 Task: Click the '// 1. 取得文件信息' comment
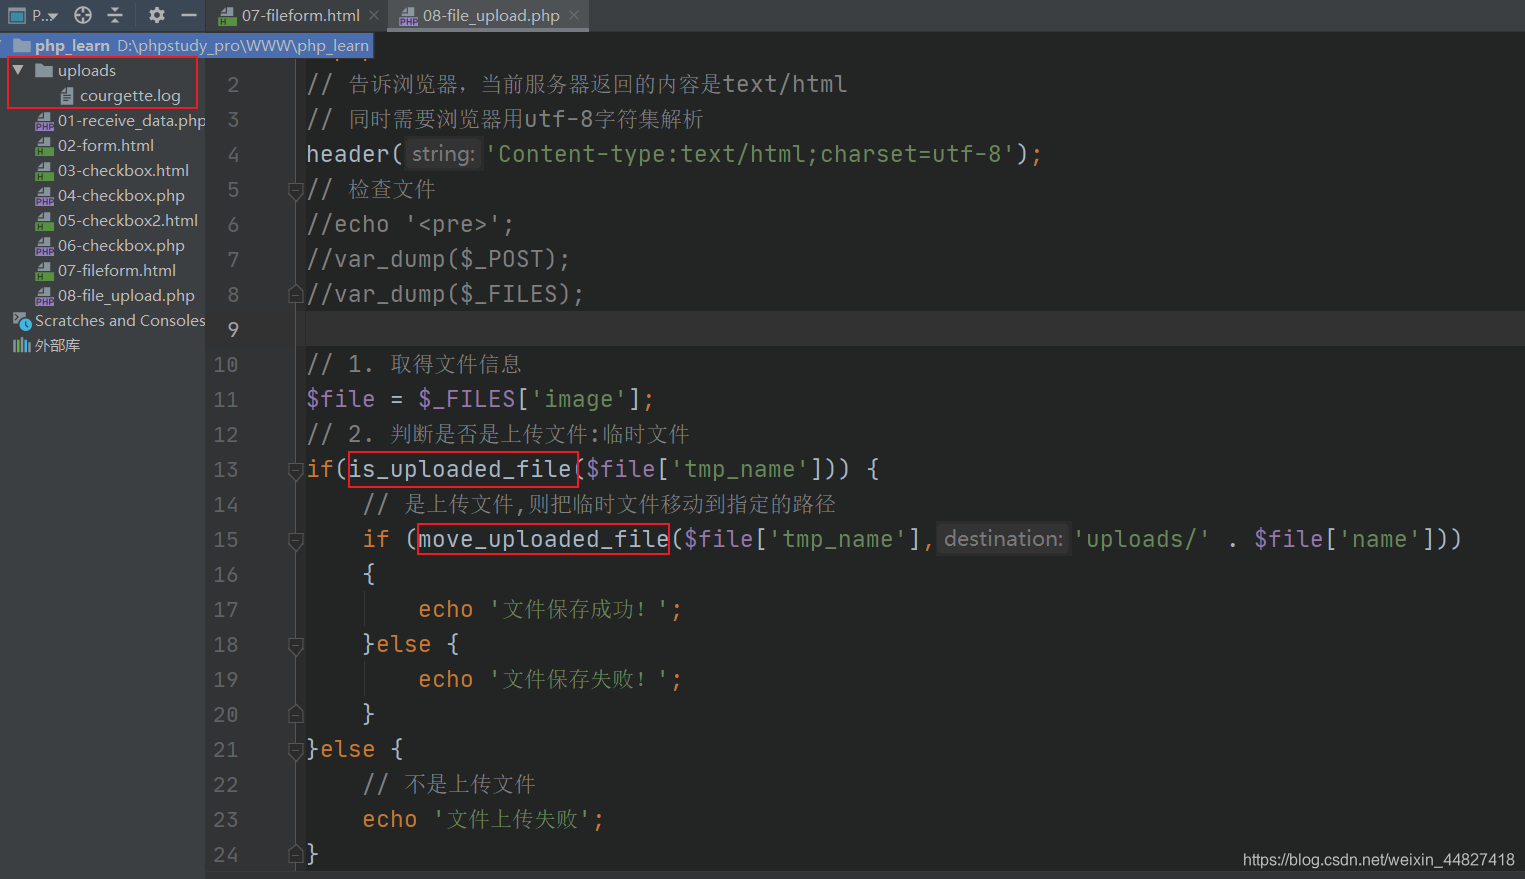pyautogui.click(x=414, y=364)
